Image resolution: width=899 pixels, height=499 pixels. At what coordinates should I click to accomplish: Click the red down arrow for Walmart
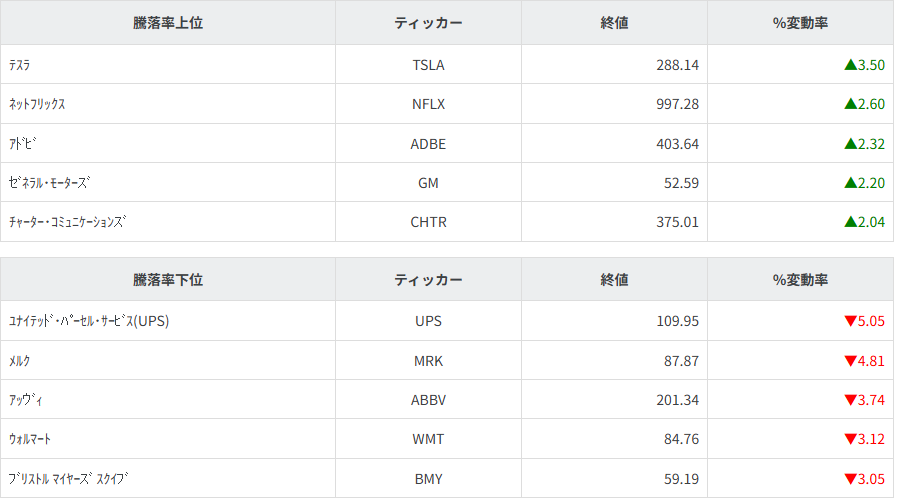[850, 439]
